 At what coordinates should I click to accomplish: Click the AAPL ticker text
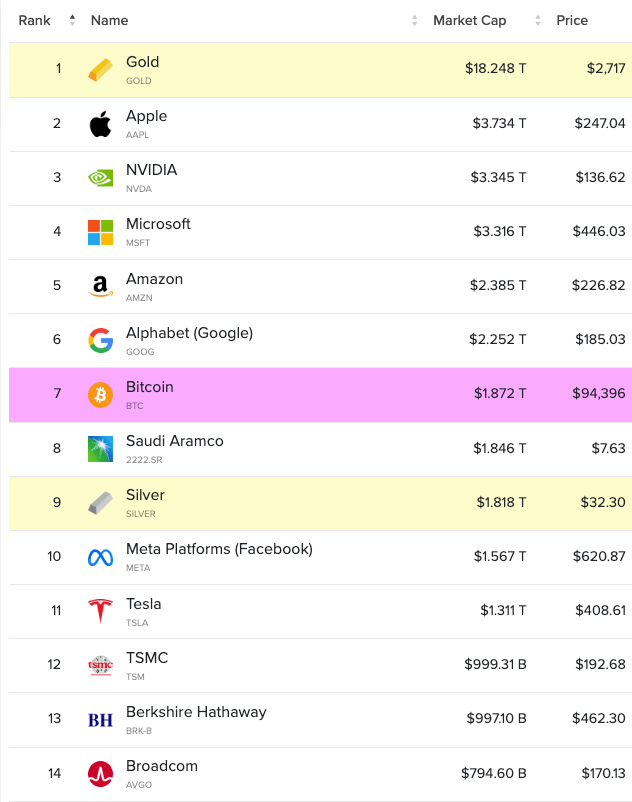pyautogui.click(x=138, y=135)
